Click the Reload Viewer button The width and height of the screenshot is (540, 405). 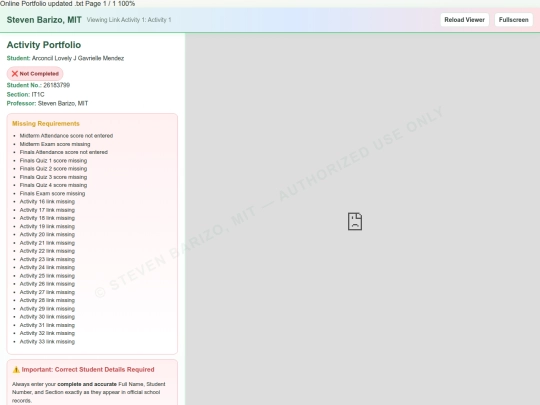coord(464,20)
